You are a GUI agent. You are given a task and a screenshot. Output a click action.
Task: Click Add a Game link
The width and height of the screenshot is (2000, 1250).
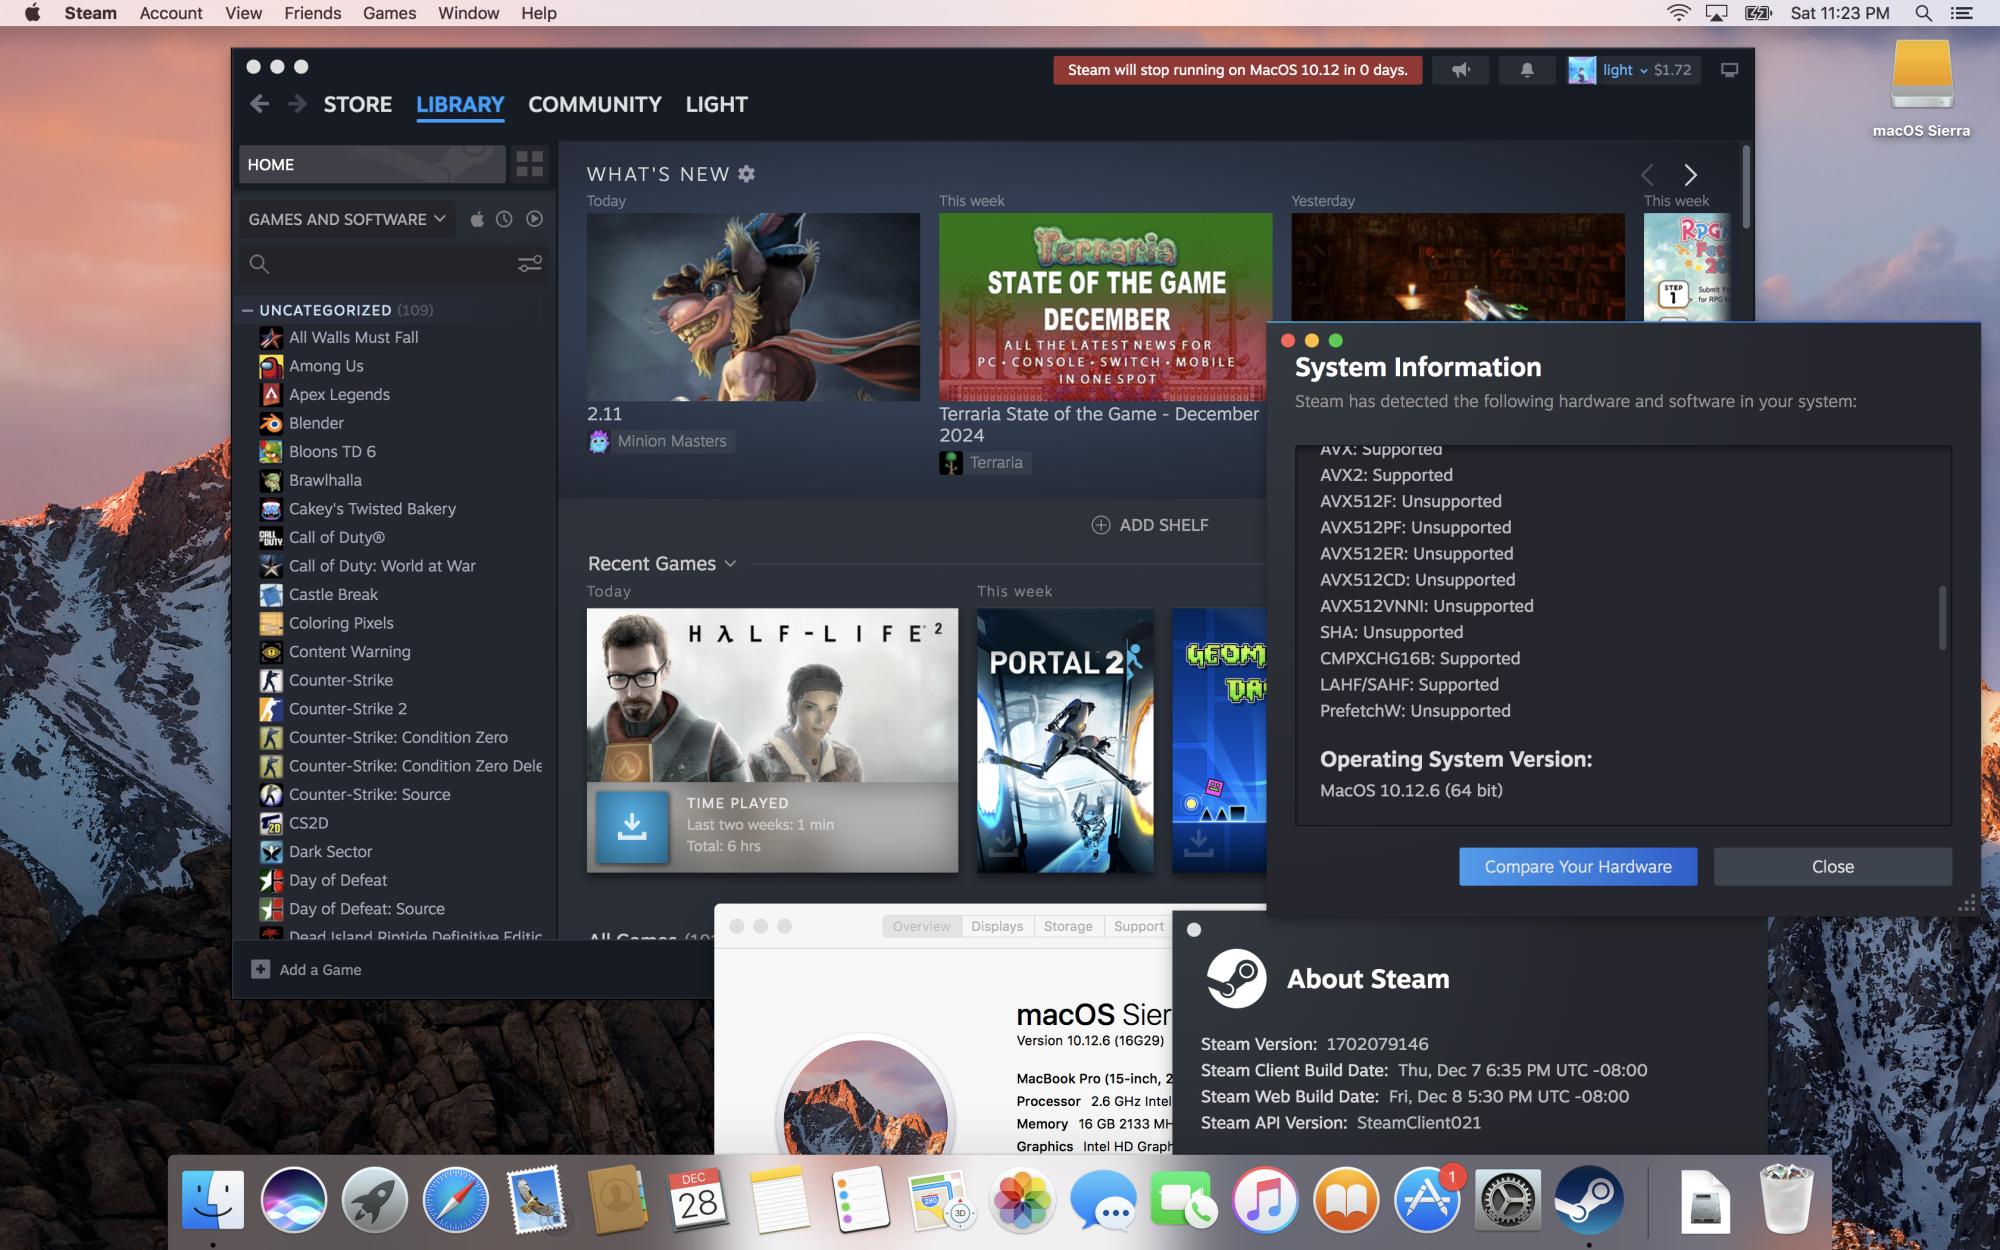point(319,969)
